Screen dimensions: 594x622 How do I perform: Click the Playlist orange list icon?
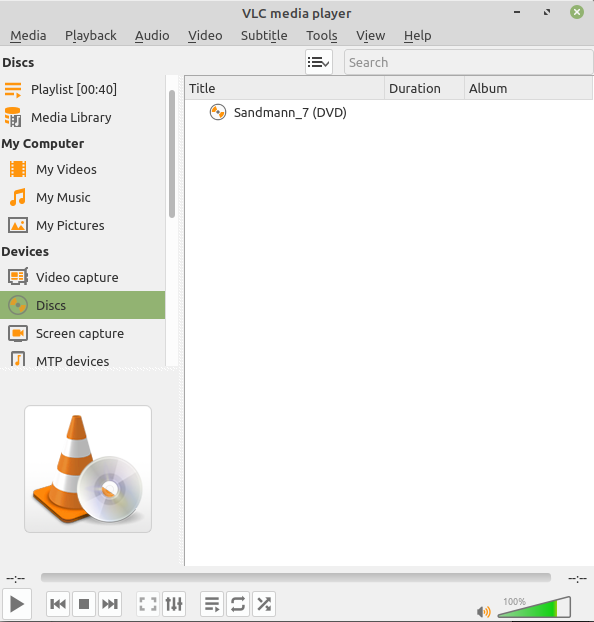[13, 90]
